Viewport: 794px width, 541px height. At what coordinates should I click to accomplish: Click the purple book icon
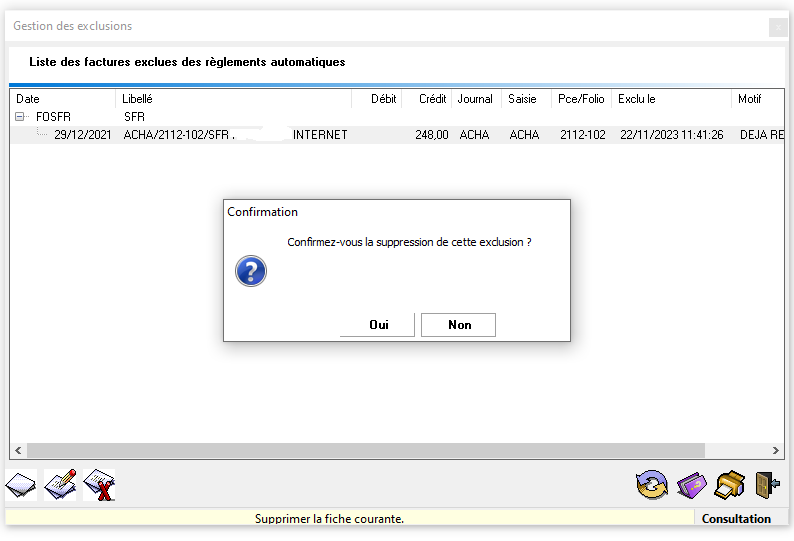coord(691,486)
